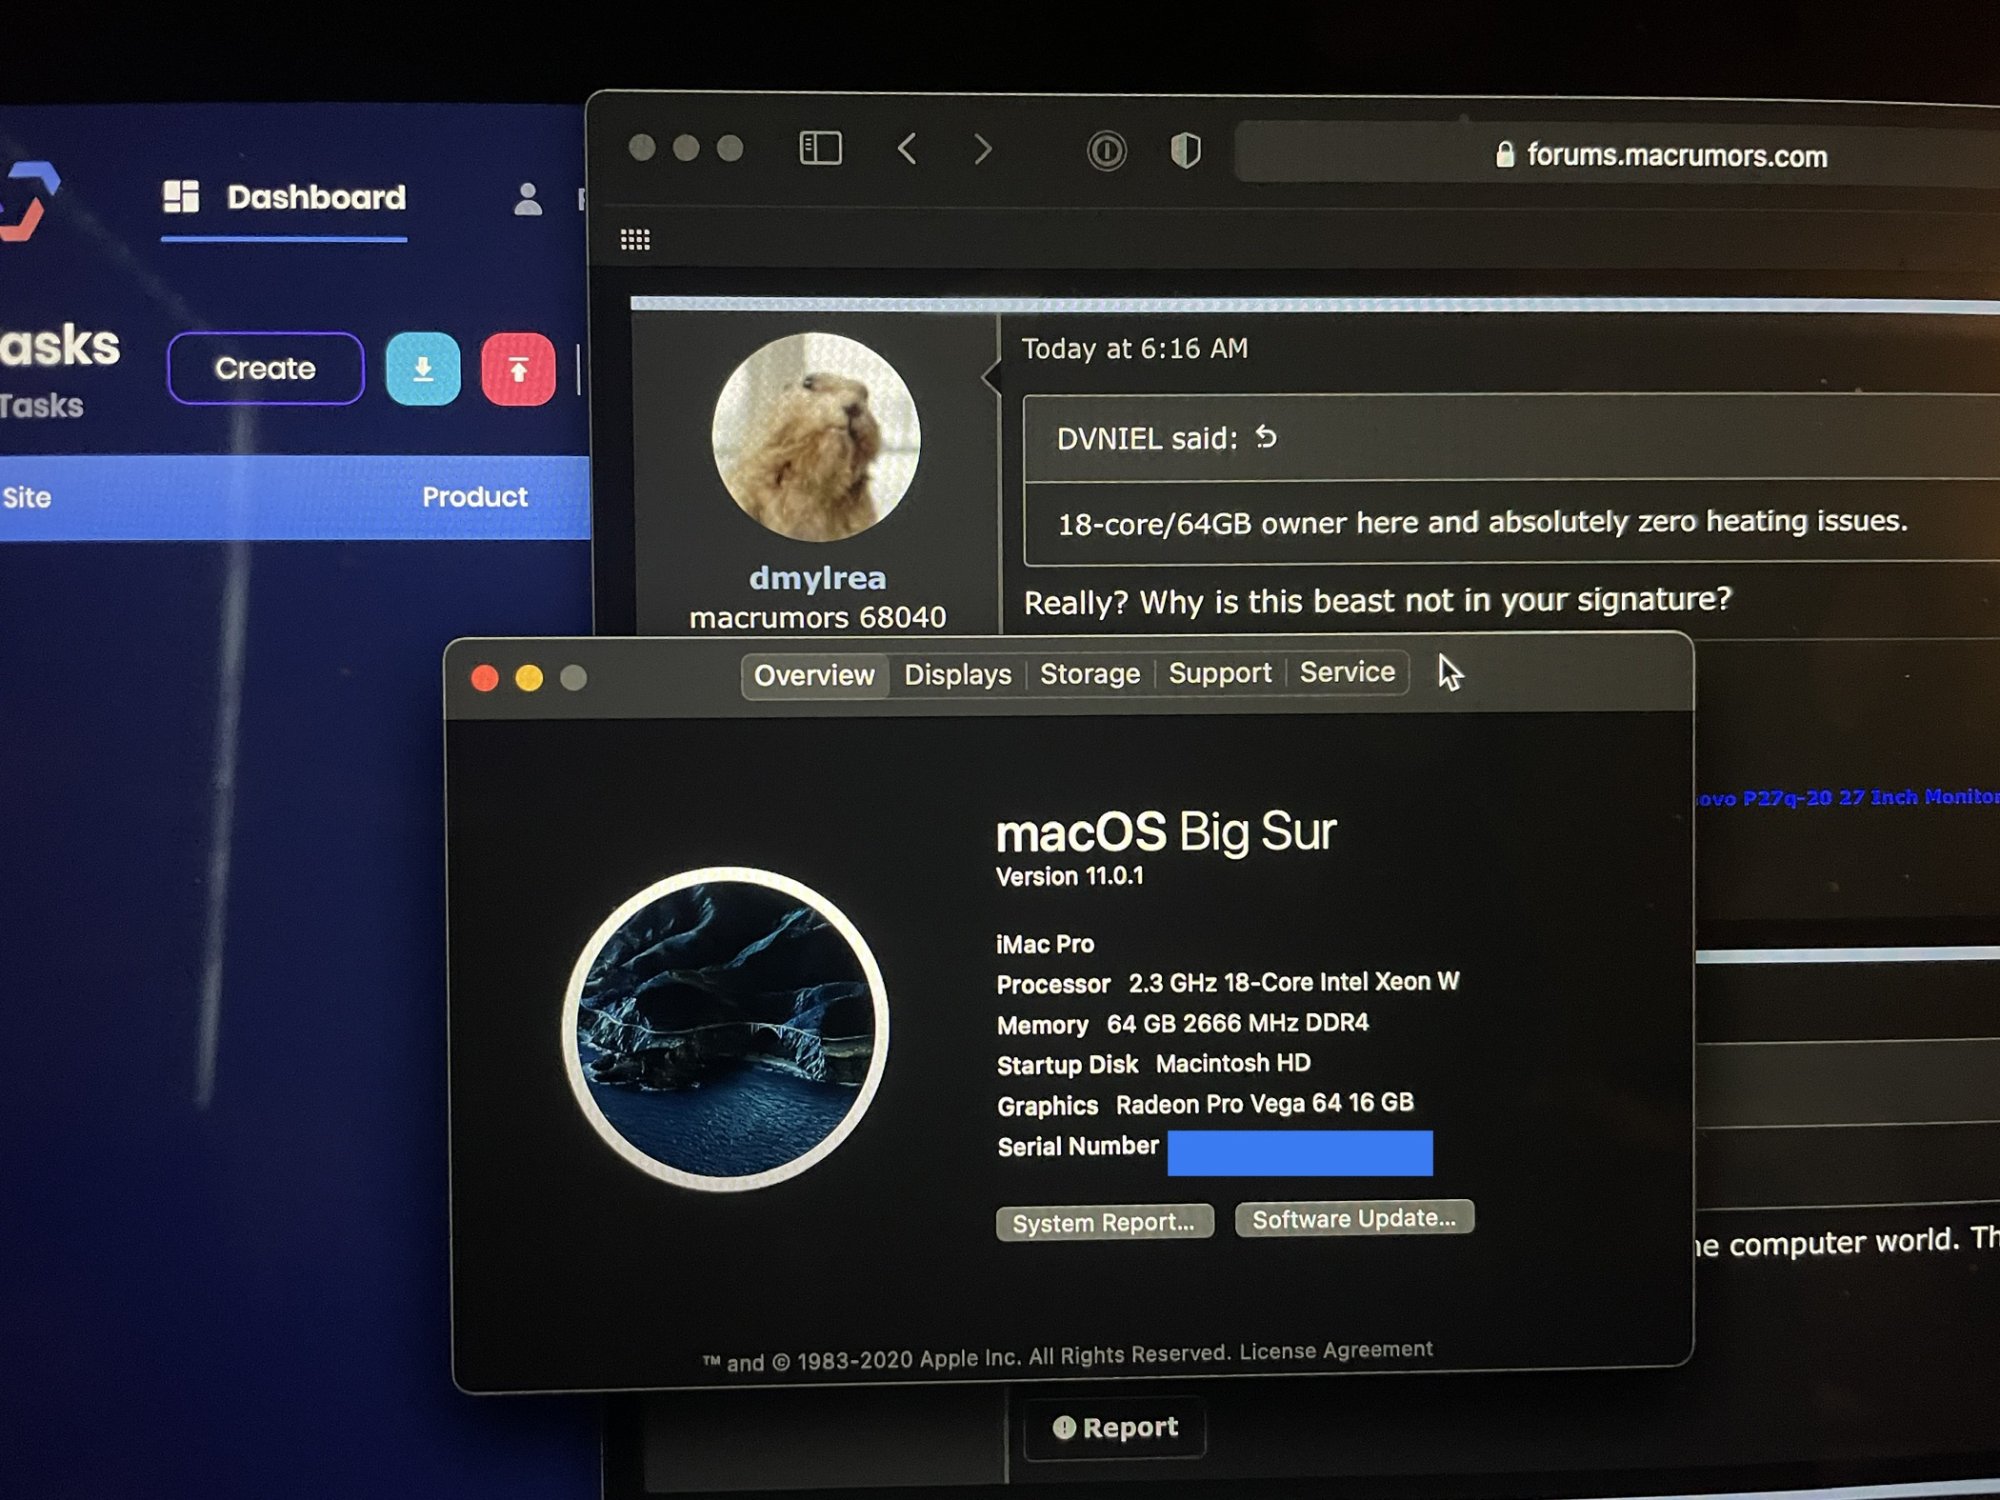Open the Support tab
Screen dimensions: 2000x1500
(x=1219, y=673)
